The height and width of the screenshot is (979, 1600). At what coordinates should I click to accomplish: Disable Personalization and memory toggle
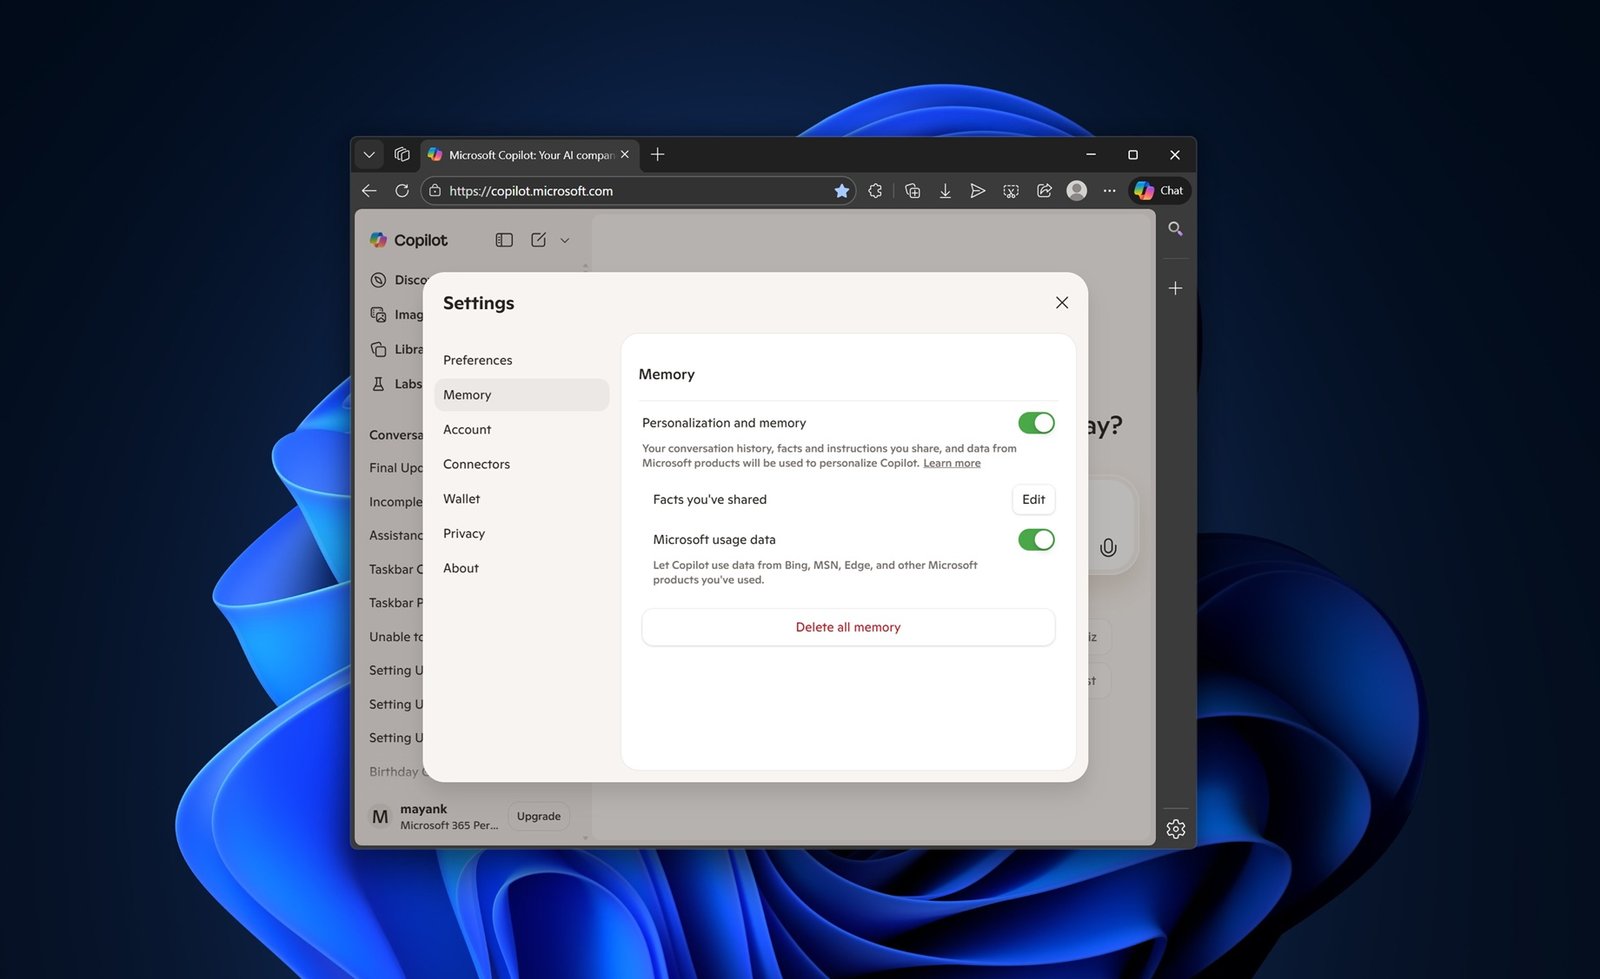click(x=1036, y=423)
